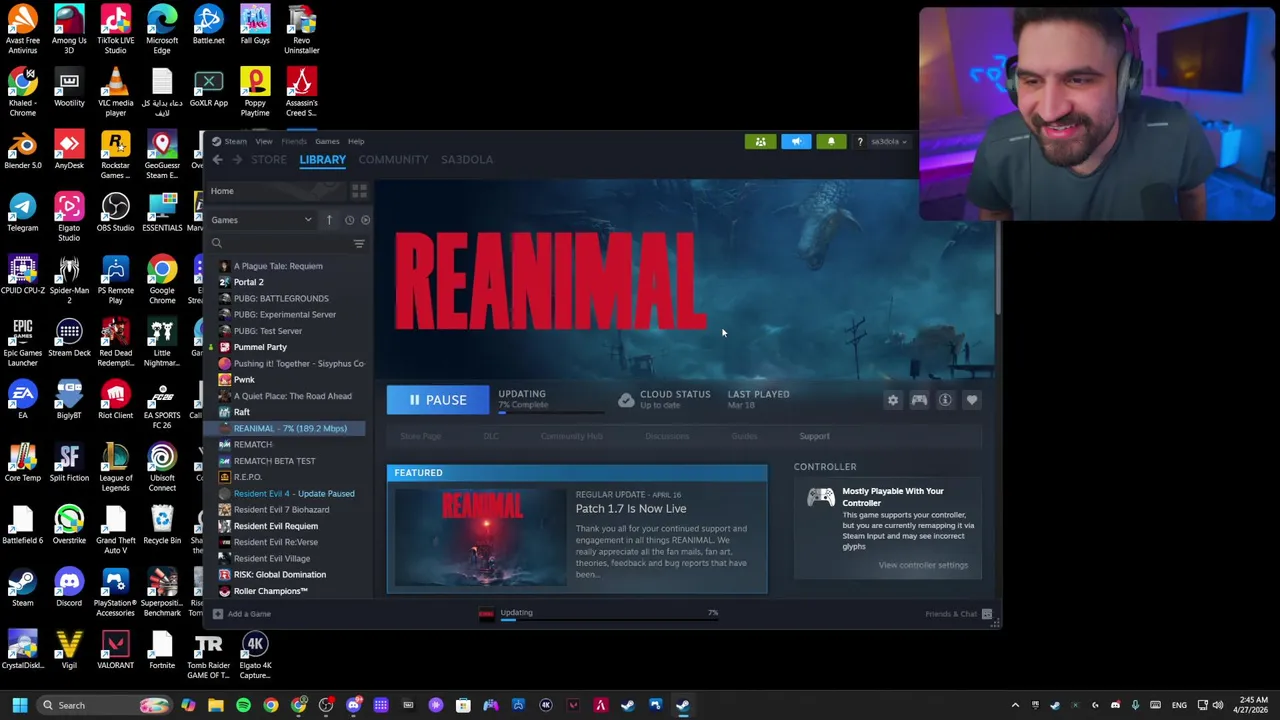Open Spotify from the taskbar
The image size is (1280, 720).
pos(243,705)
